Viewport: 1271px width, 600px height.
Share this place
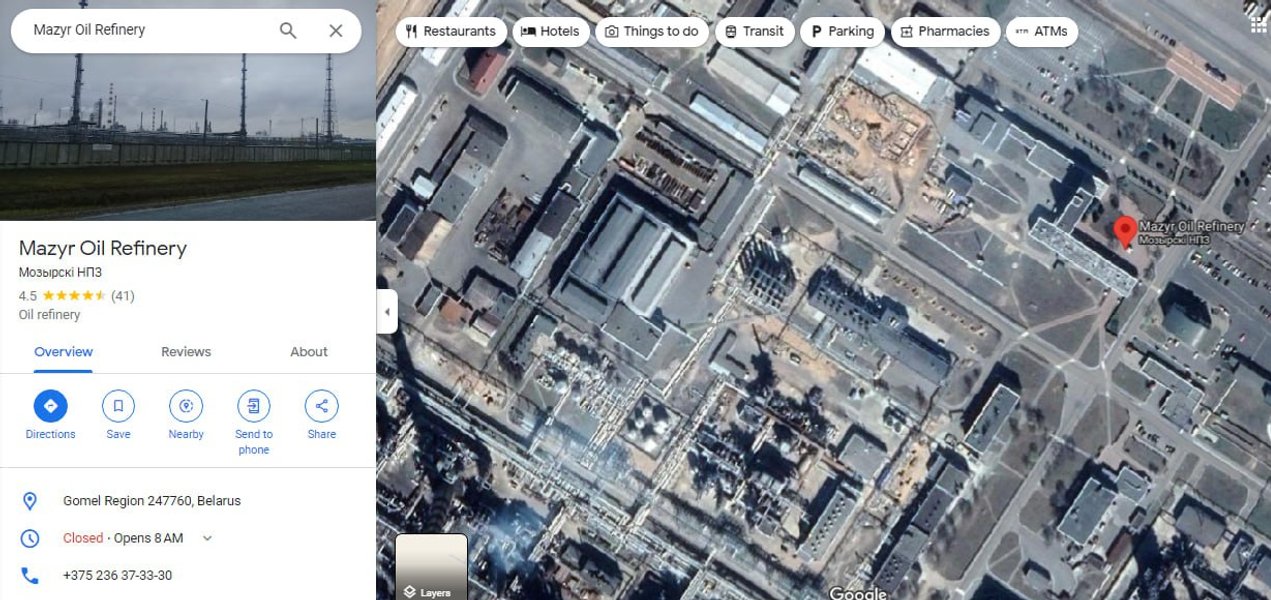pos(321,406)
